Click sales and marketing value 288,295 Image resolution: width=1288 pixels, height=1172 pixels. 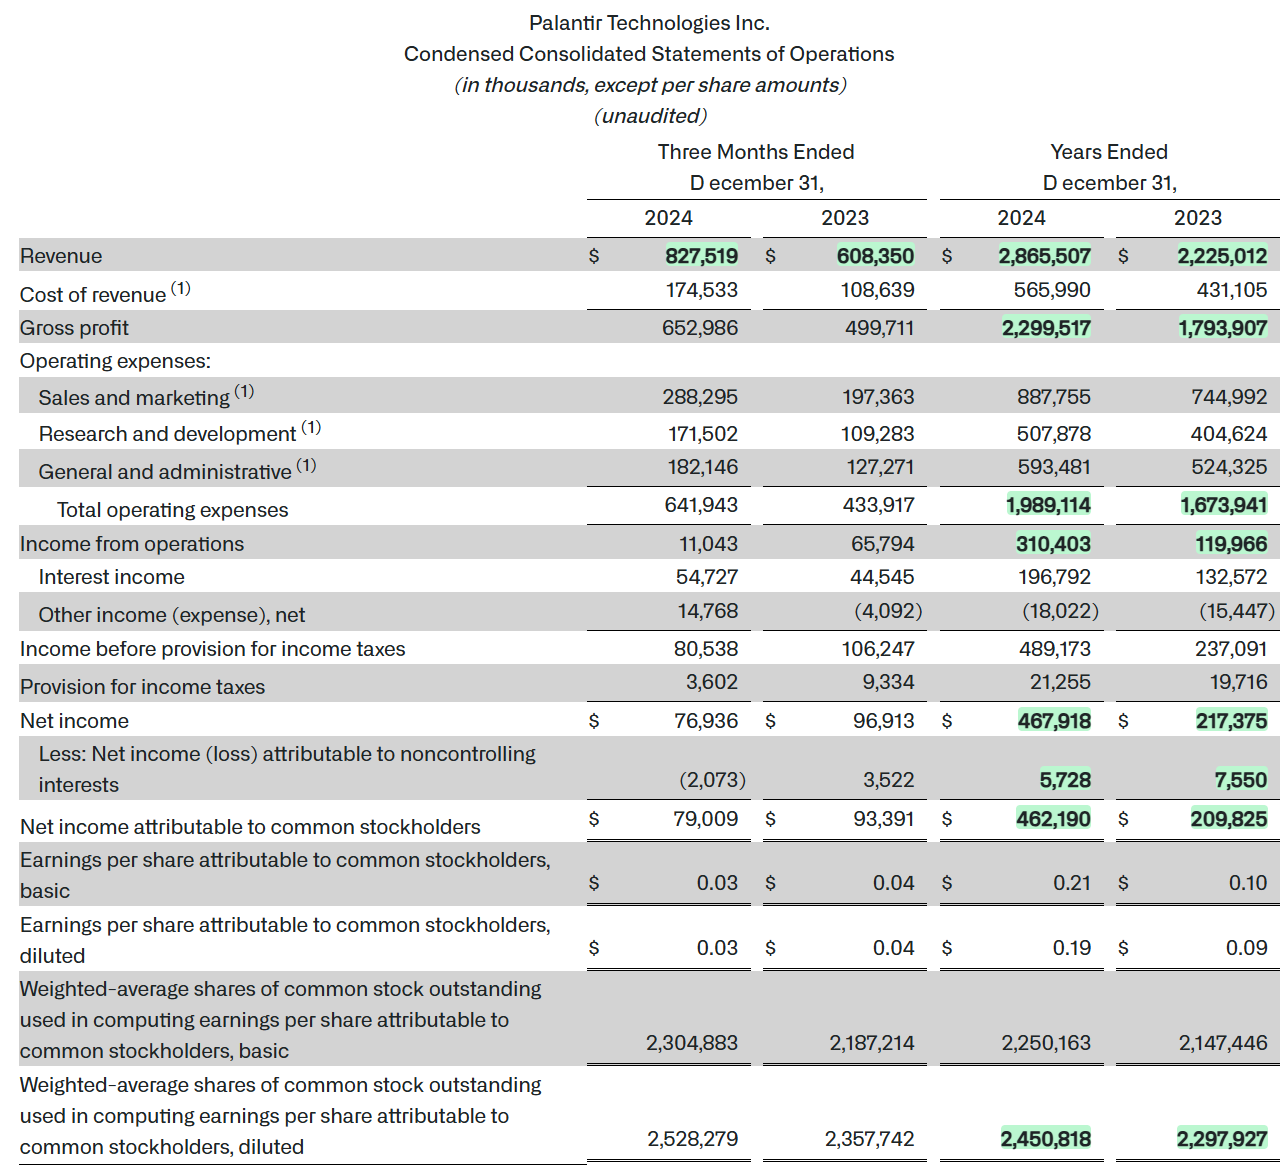[x=700, y=397]
